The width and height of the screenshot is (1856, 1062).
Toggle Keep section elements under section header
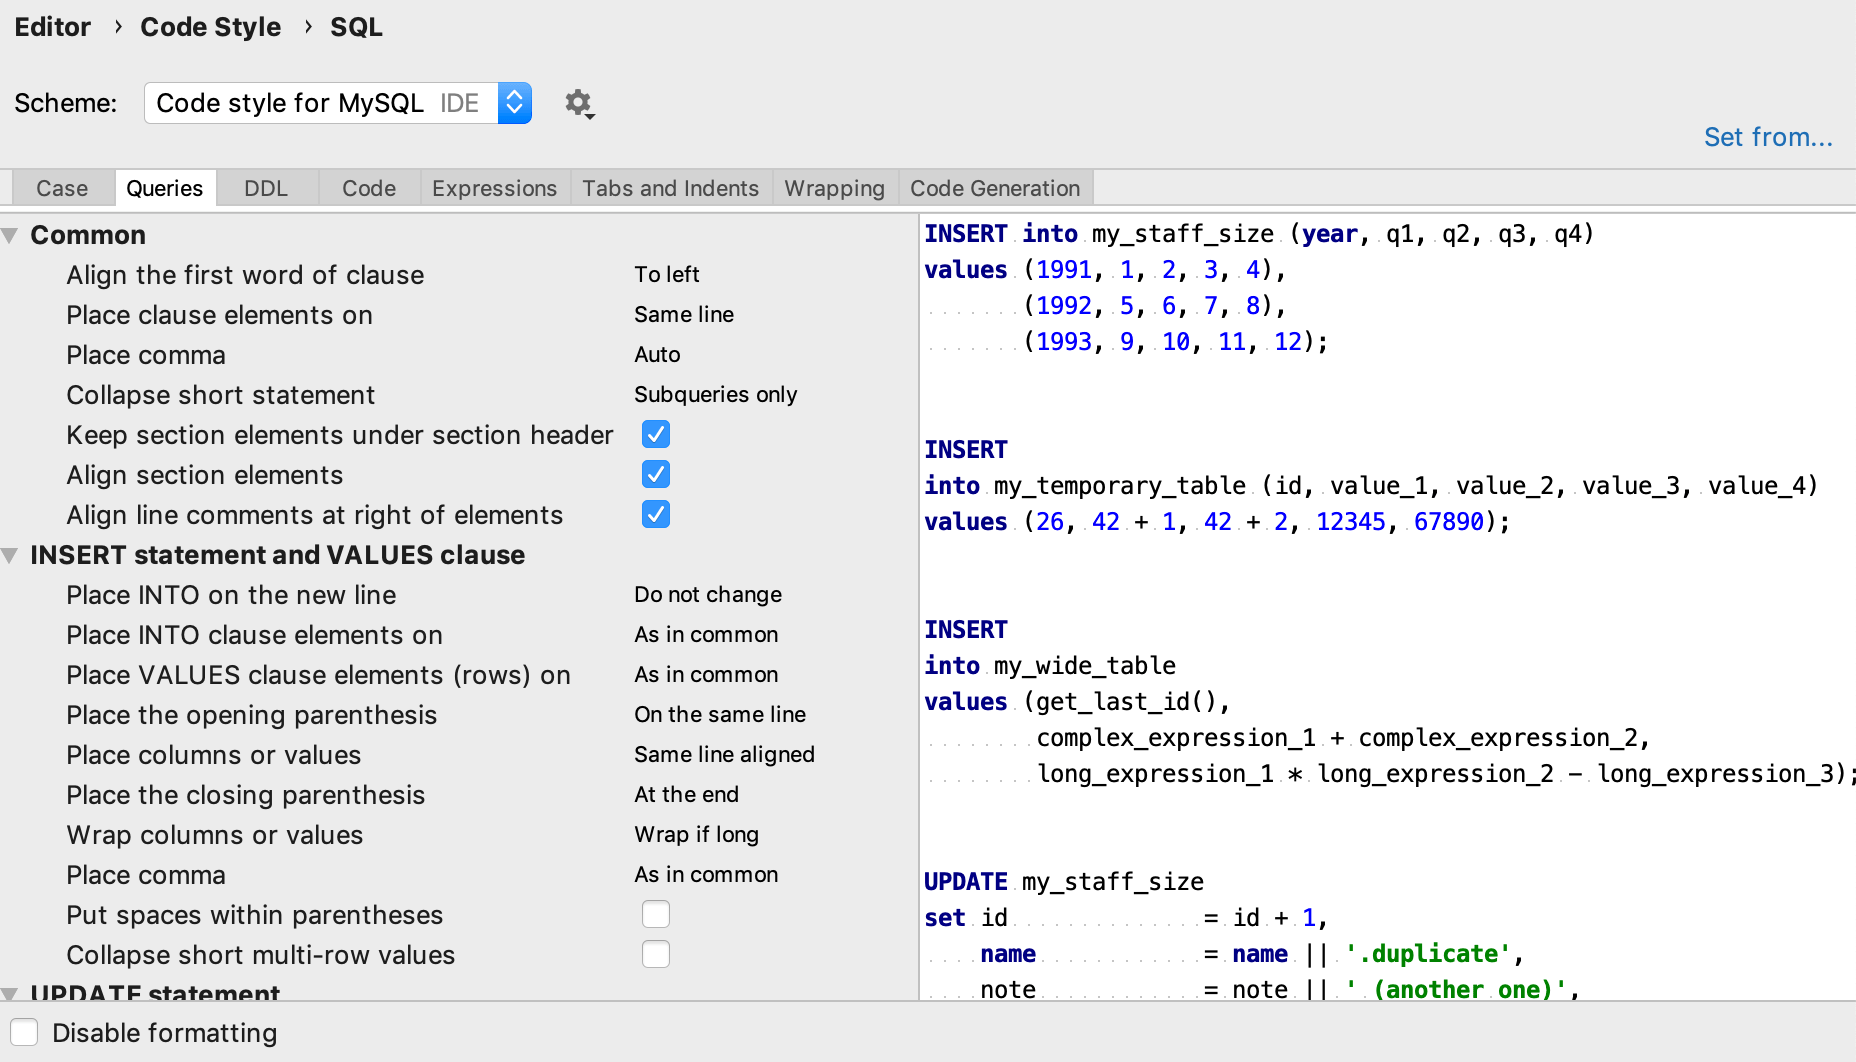pos(656,434)
